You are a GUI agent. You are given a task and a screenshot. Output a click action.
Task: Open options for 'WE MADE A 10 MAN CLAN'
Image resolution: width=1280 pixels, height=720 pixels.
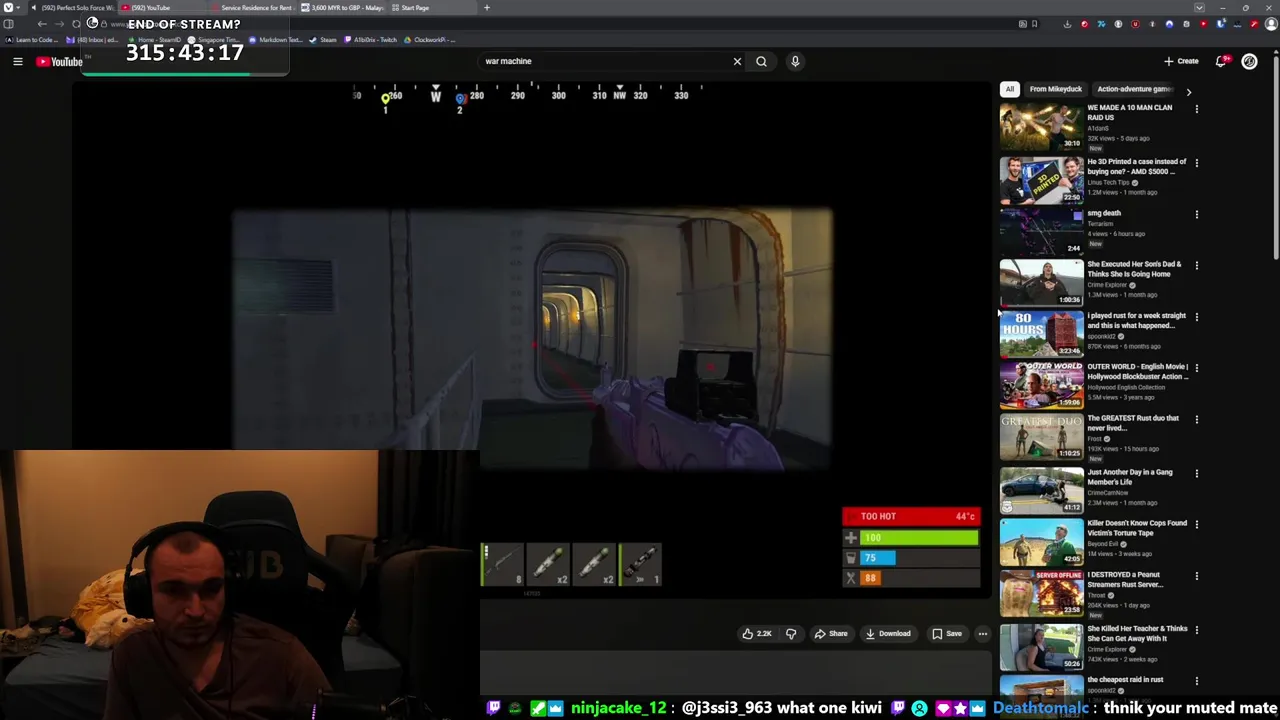1196,109
